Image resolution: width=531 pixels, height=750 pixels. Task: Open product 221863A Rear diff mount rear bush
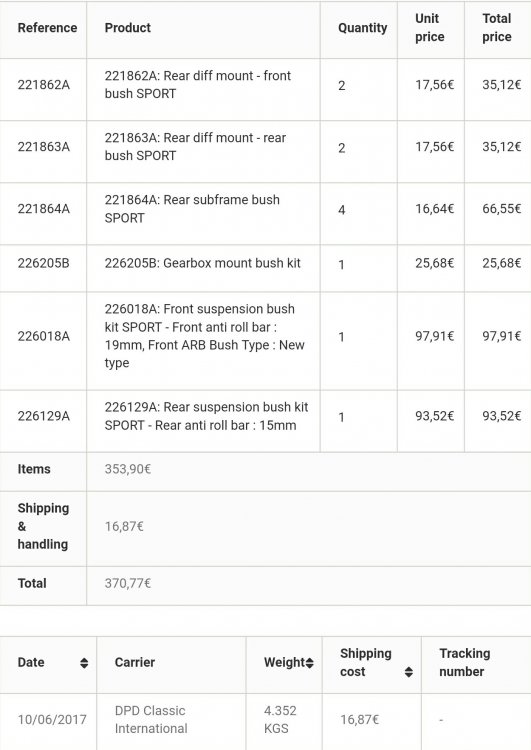tap(195, 147)
